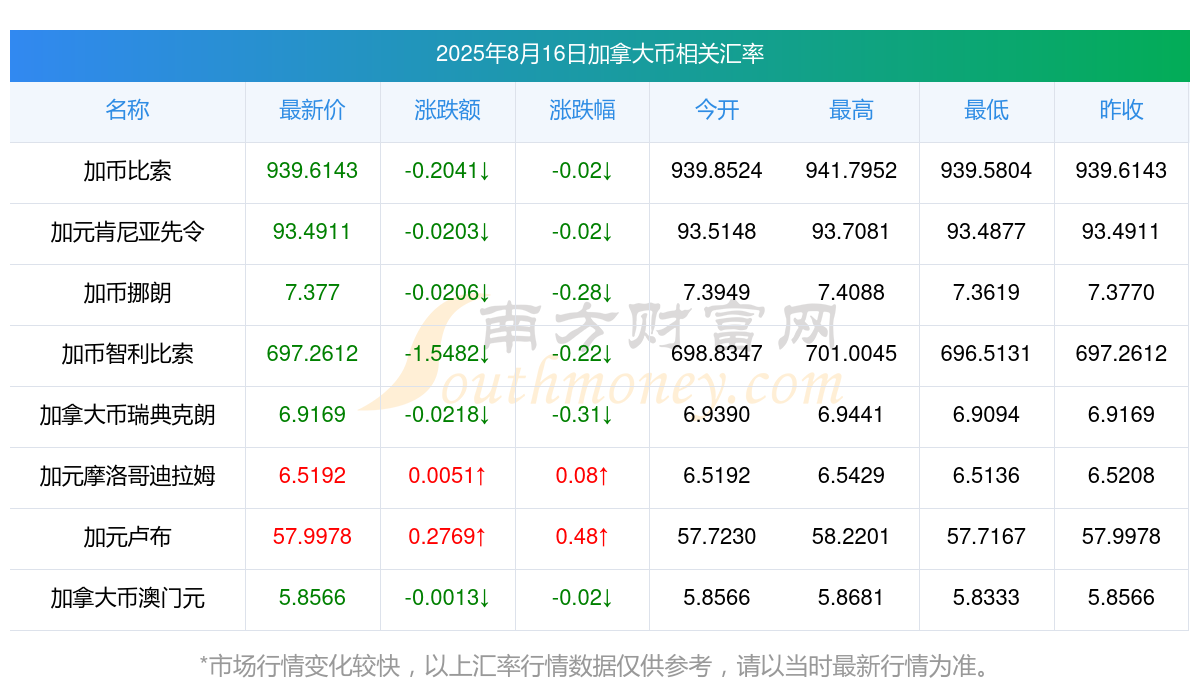Select the high value 6.5429
The height and width of the screenshot is (698, 1200).
(851, 476)
